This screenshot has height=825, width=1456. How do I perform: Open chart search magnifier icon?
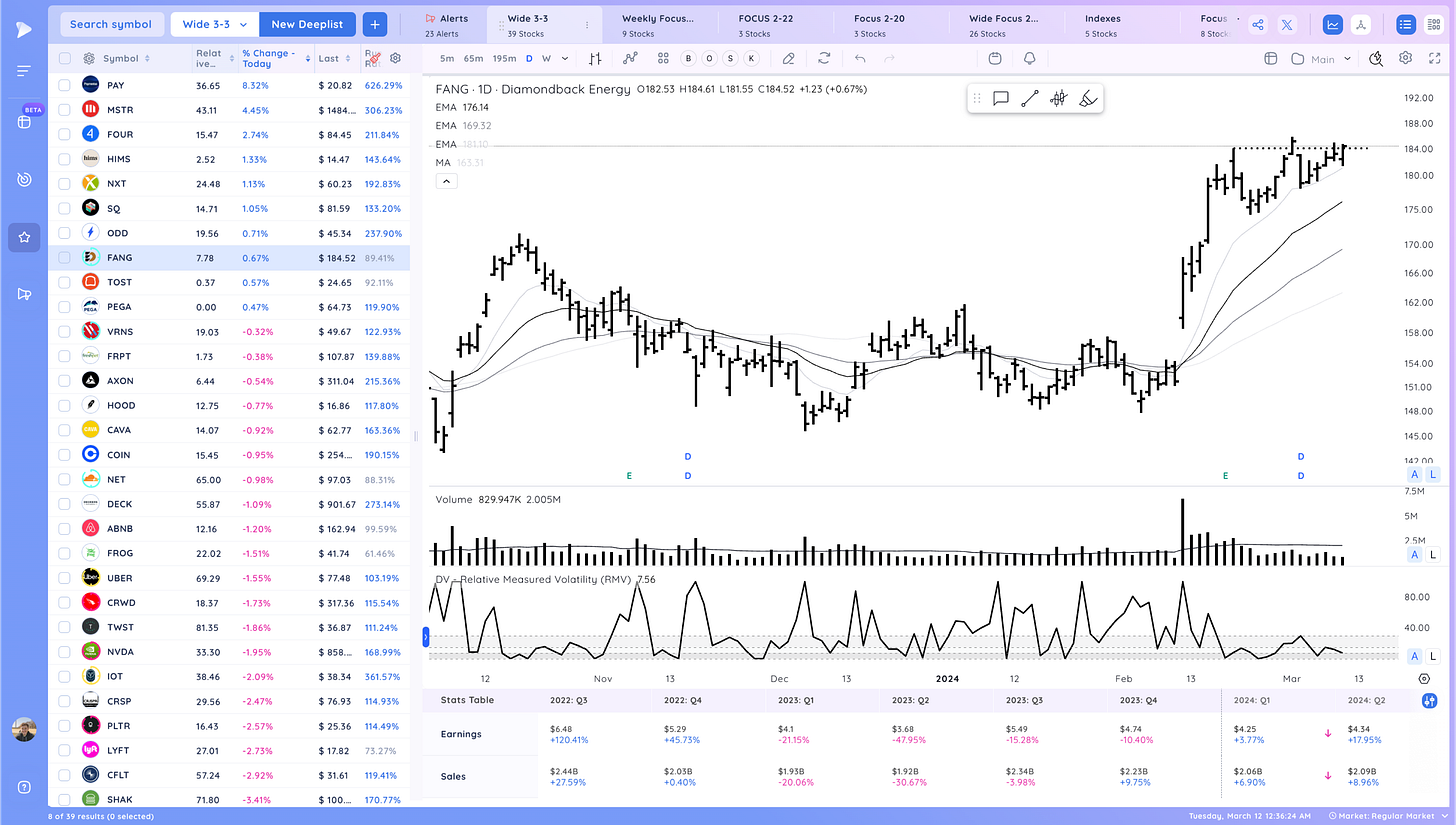1376,59
